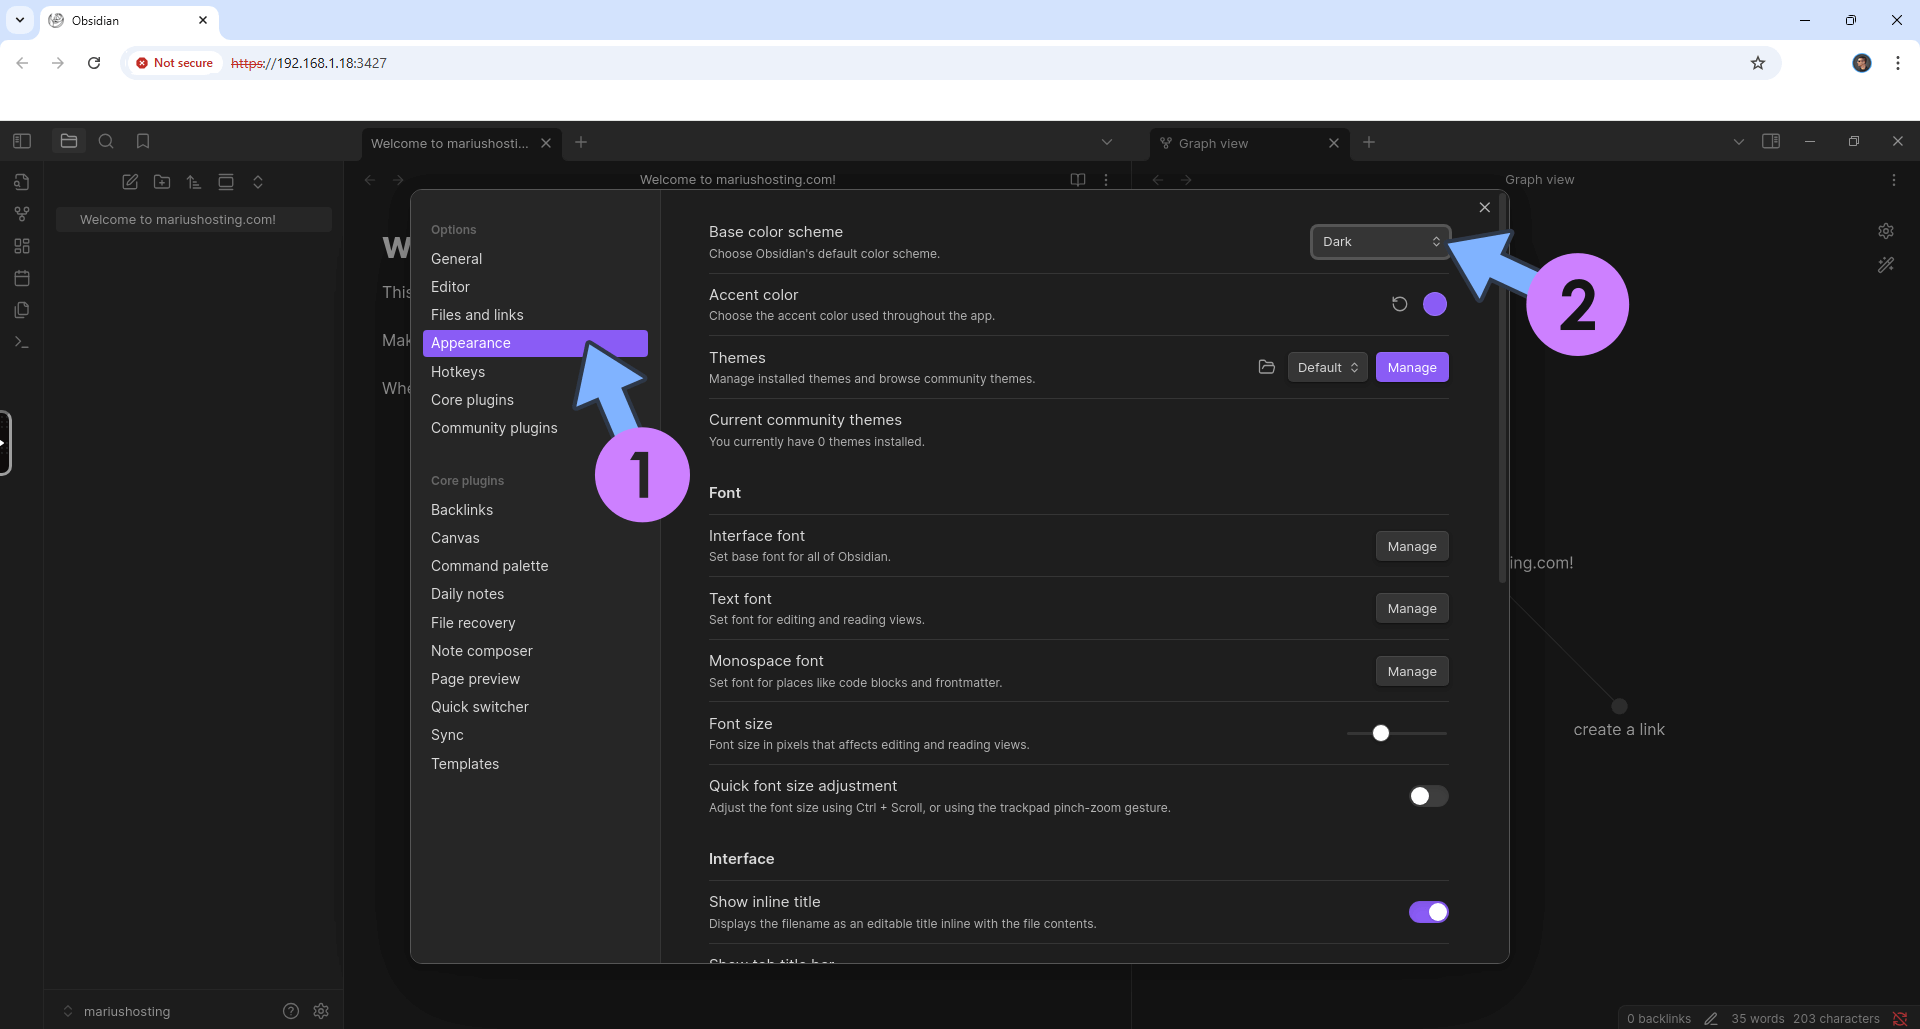Click the quick switcher ribbon icon
The height and width of the screenshot is (1029, 1920).
22,182
